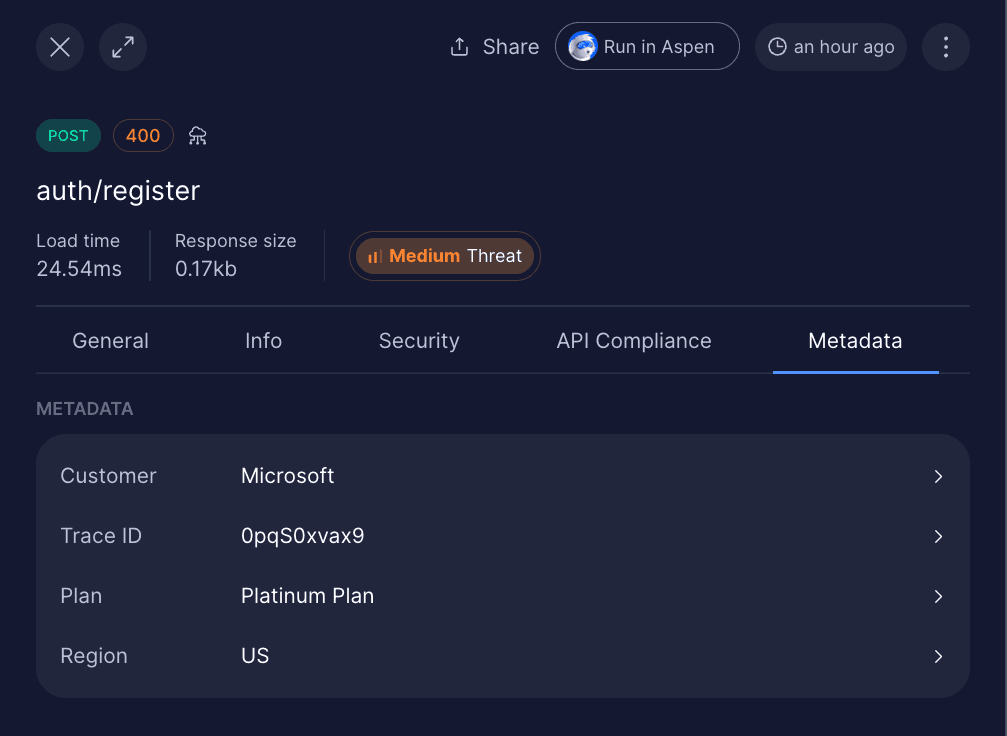1007x736 pixels.
Task: Open the API Compliance tab
Action: tap(634, 340)
